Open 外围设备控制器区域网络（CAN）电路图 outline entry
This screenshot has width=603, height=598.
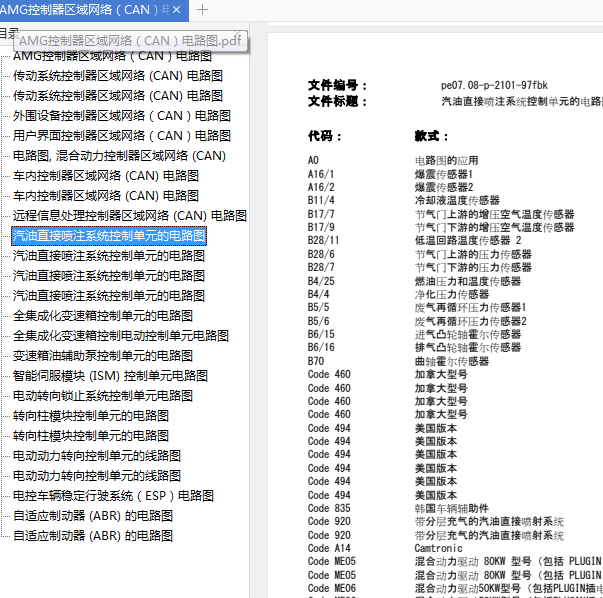(122, 116)
